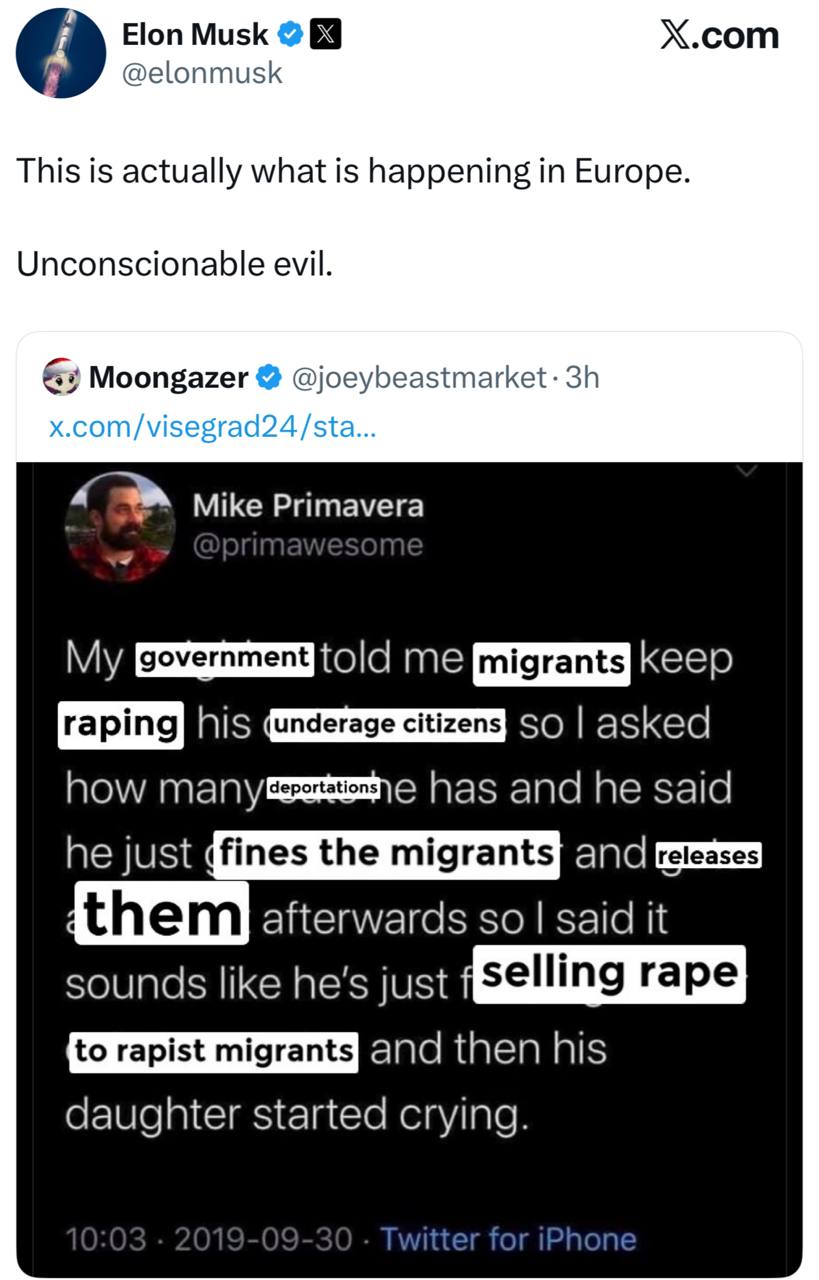This screenshot has height=1280, width=819.
Task: Select the Mike Primavera name in screenshot
Action: coord(307,506)
